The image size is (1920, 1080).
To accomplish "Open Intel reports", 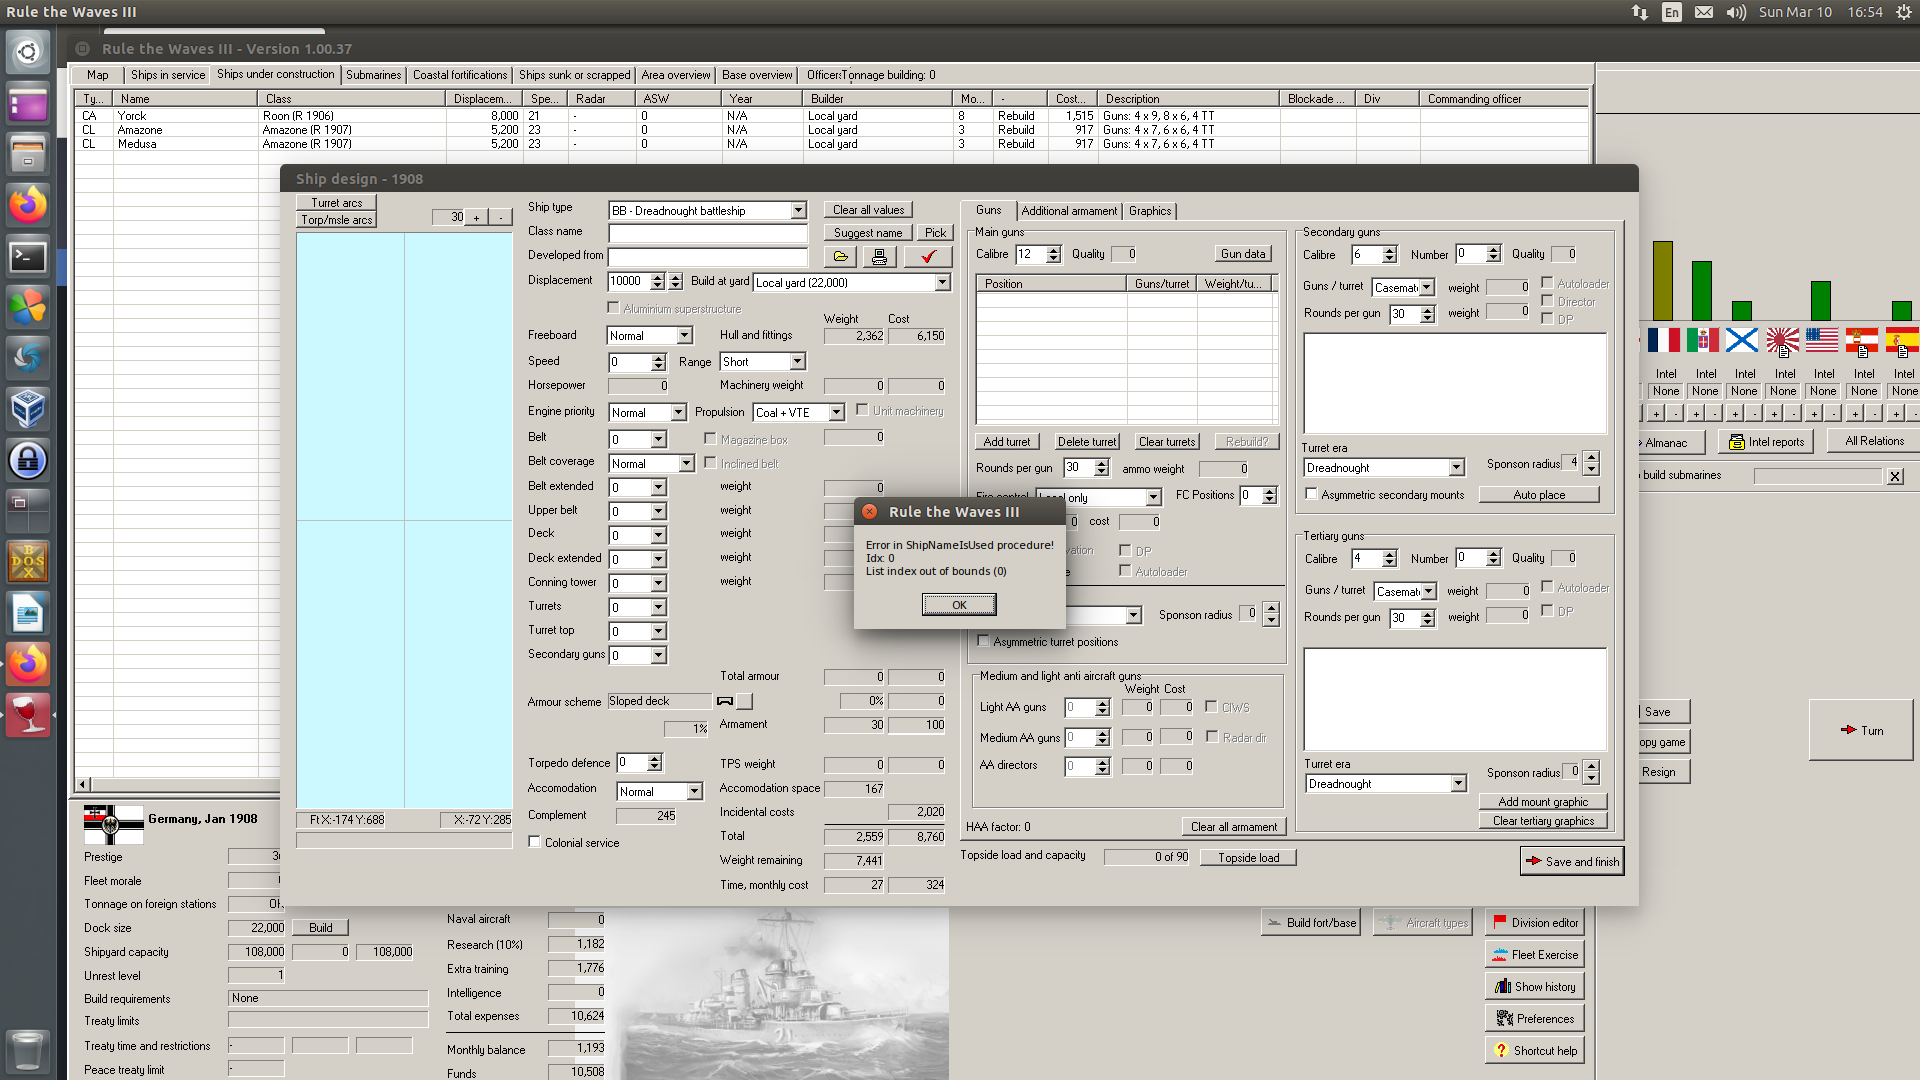I will click(1766, 441).
